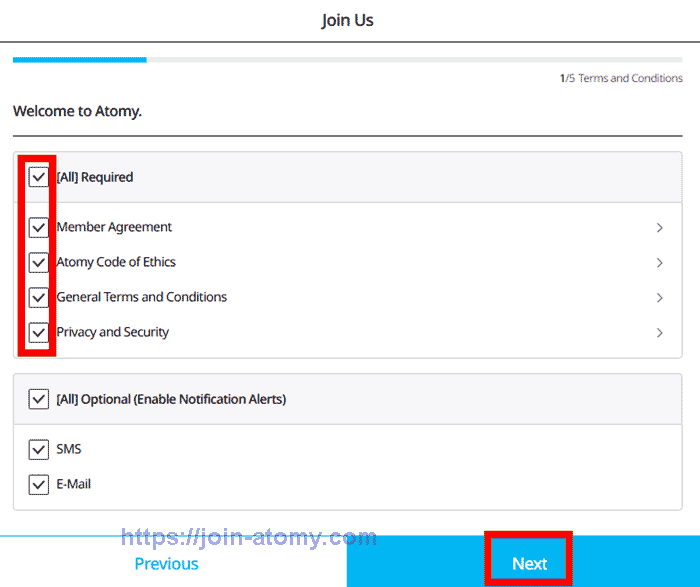This screenshot has height=587, width=700.
Task: Click the E-Mail label
Action: tap(74, 484)
